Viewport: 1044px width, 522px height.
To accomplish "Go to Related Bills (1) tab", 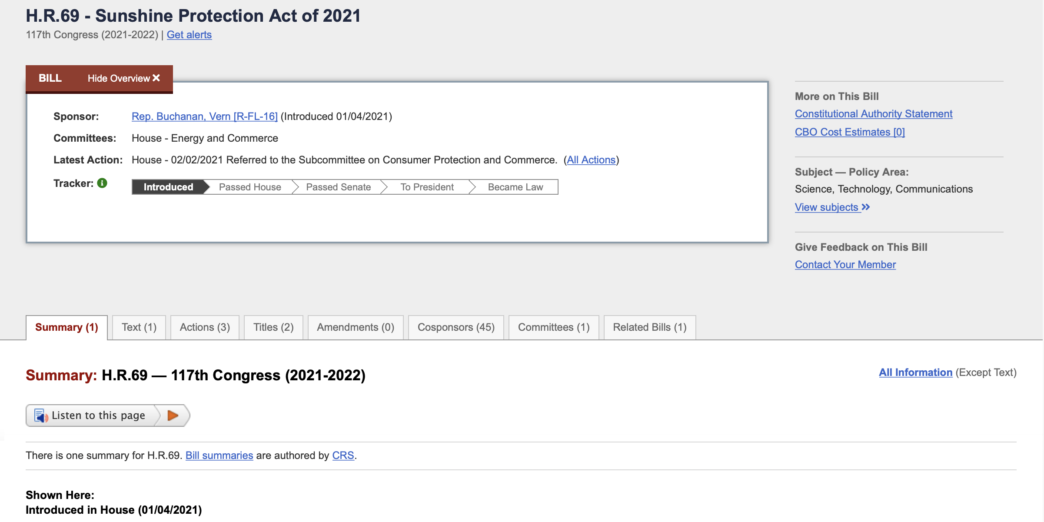I will (649, 327).
